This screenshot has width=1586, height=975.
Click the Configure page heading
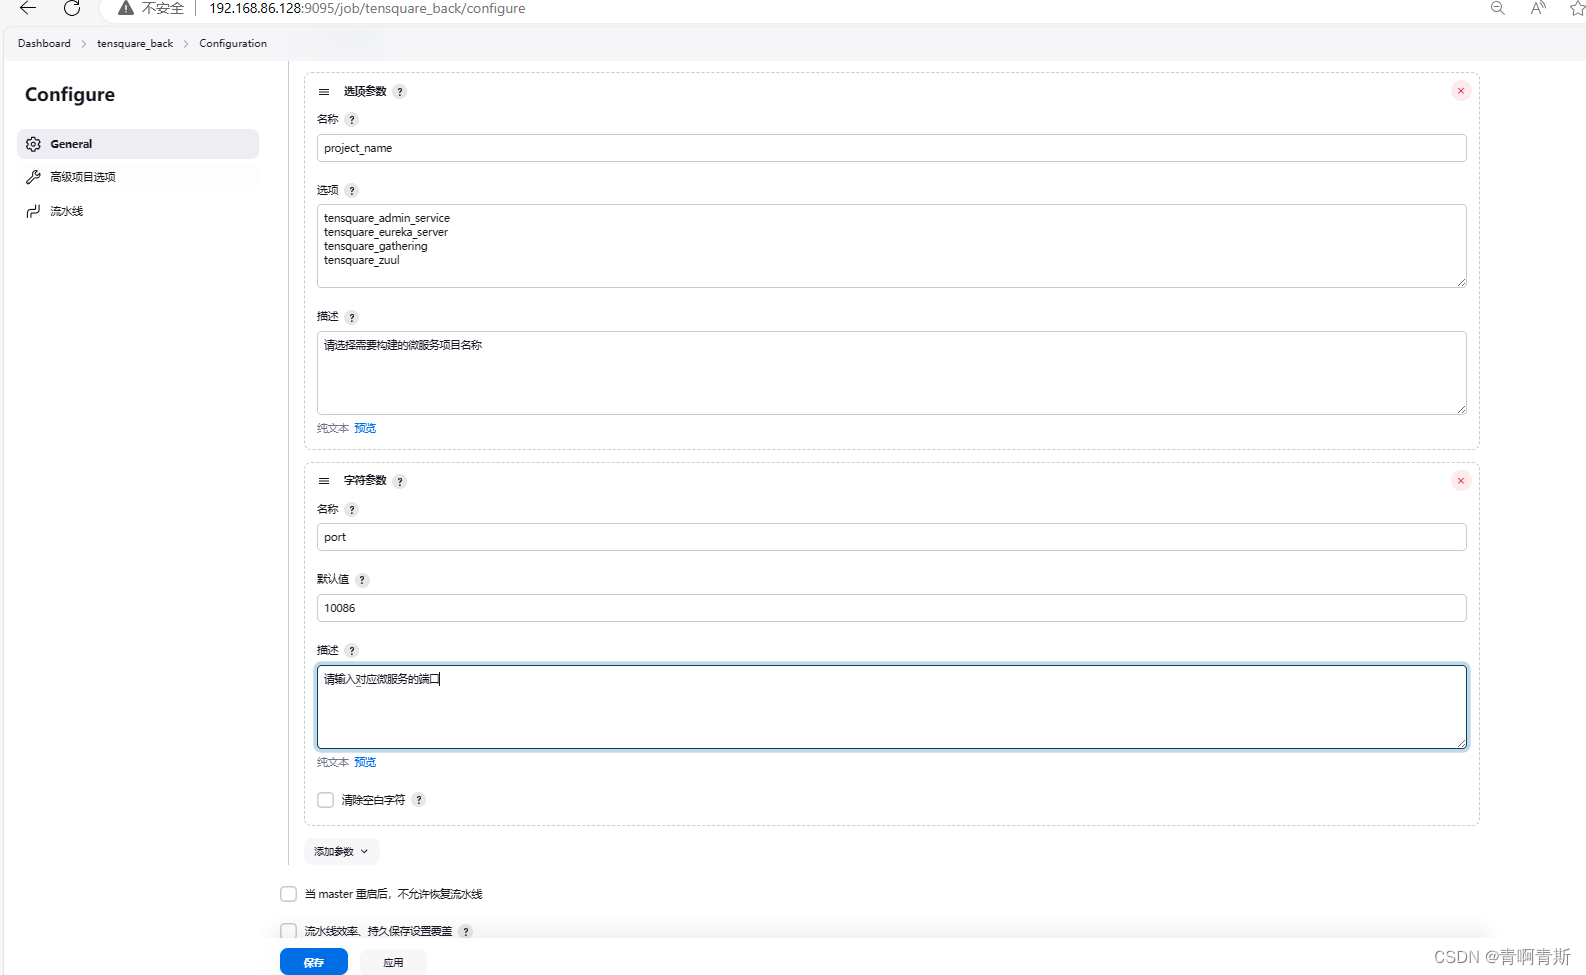[70, 95]
